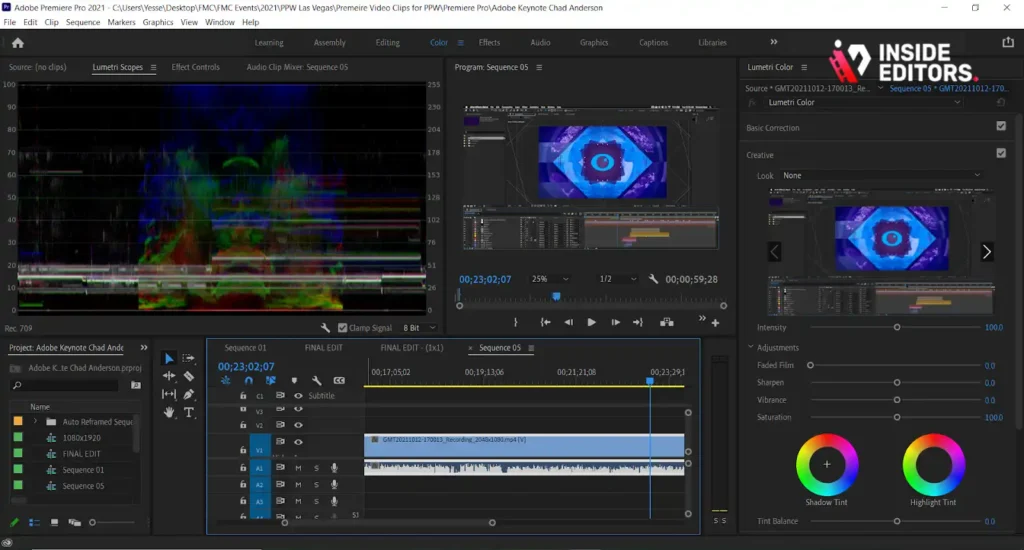The width and height of the screenshot is (1024, 550).
Task: Toggle V1 track output eye
Action: (x=298, y=442)
